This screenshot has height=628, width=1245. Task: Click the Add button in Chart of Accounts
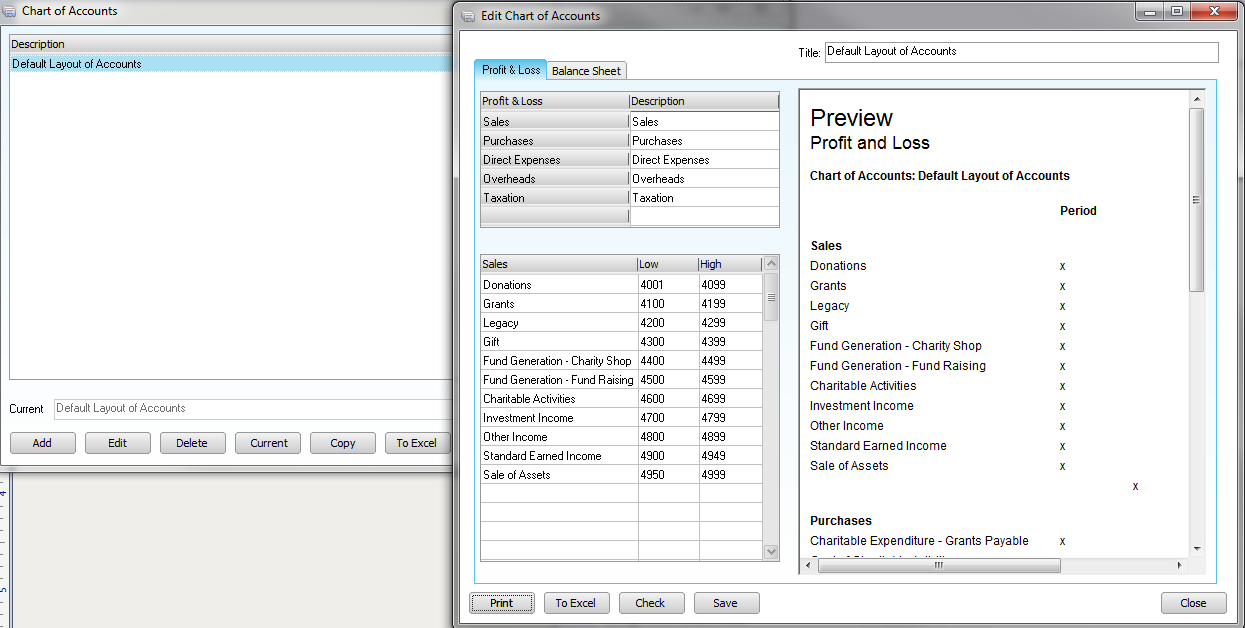pos(42,443)
